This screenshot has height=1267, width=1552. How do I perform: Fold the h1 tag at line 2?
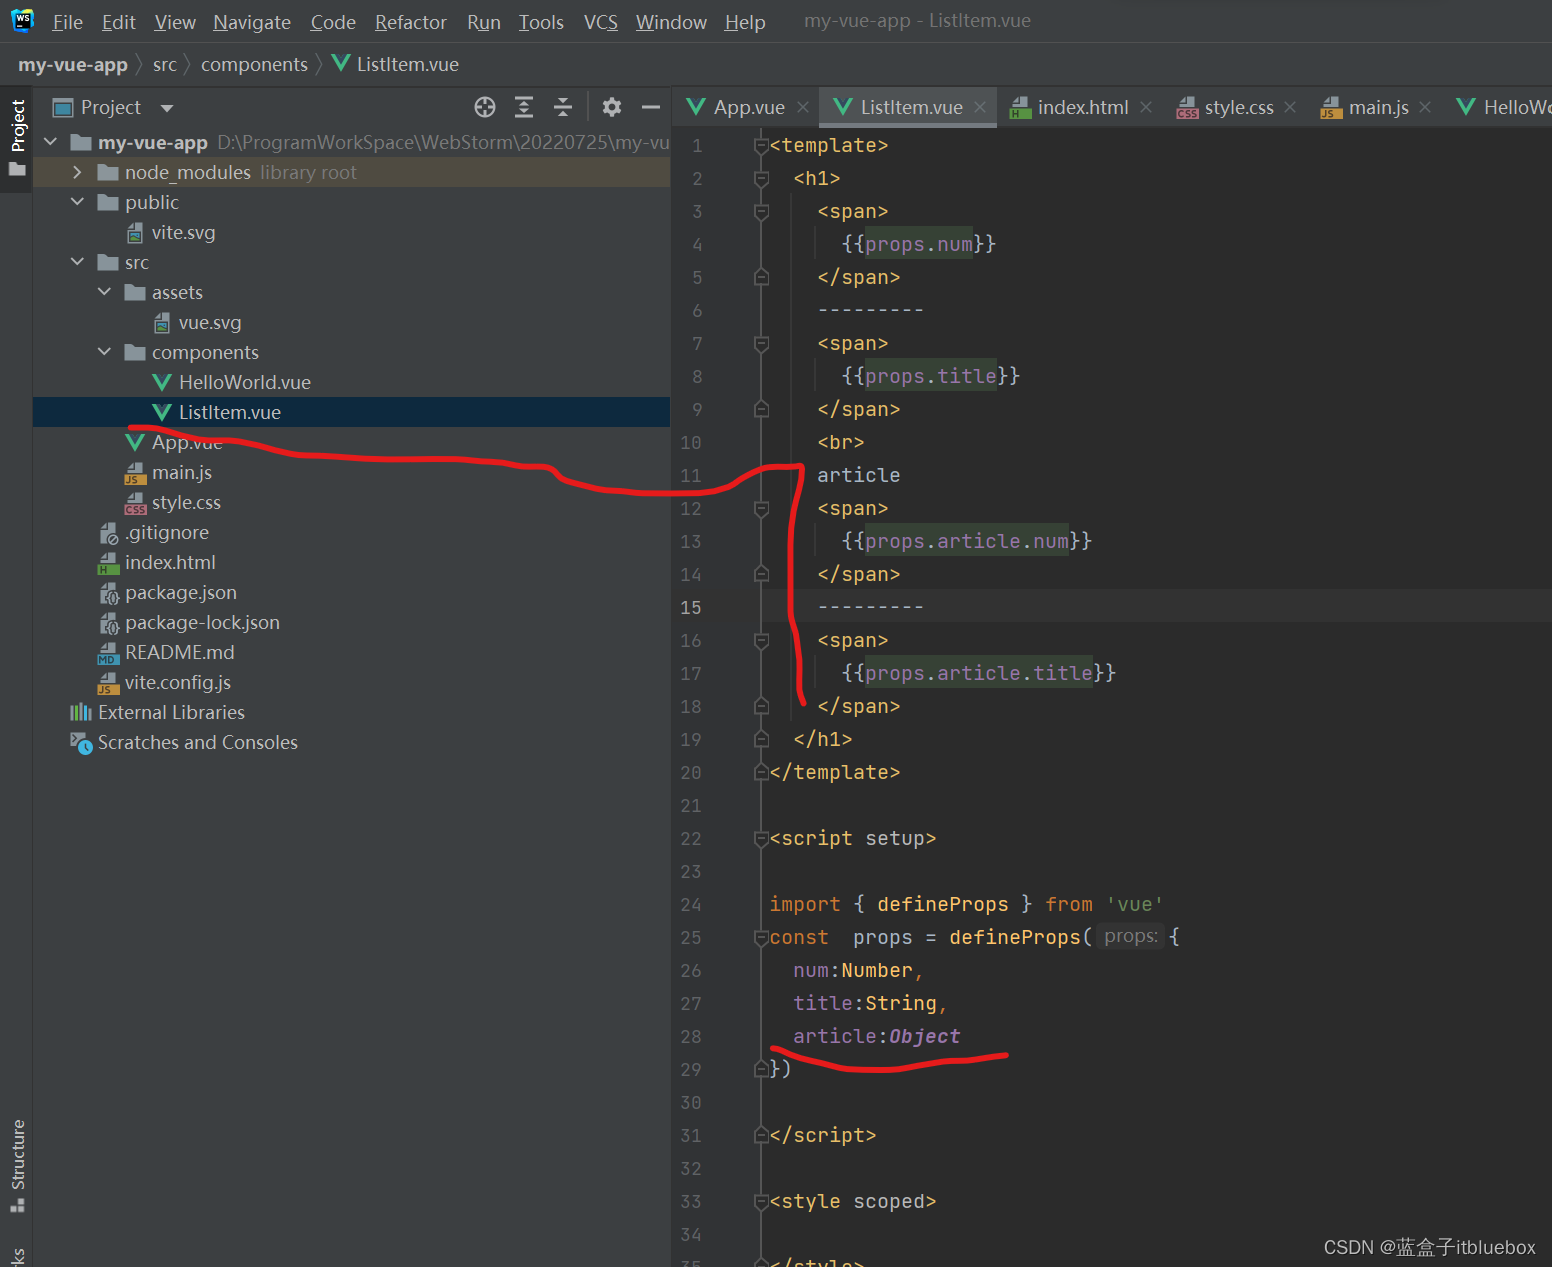coord(761,179)
